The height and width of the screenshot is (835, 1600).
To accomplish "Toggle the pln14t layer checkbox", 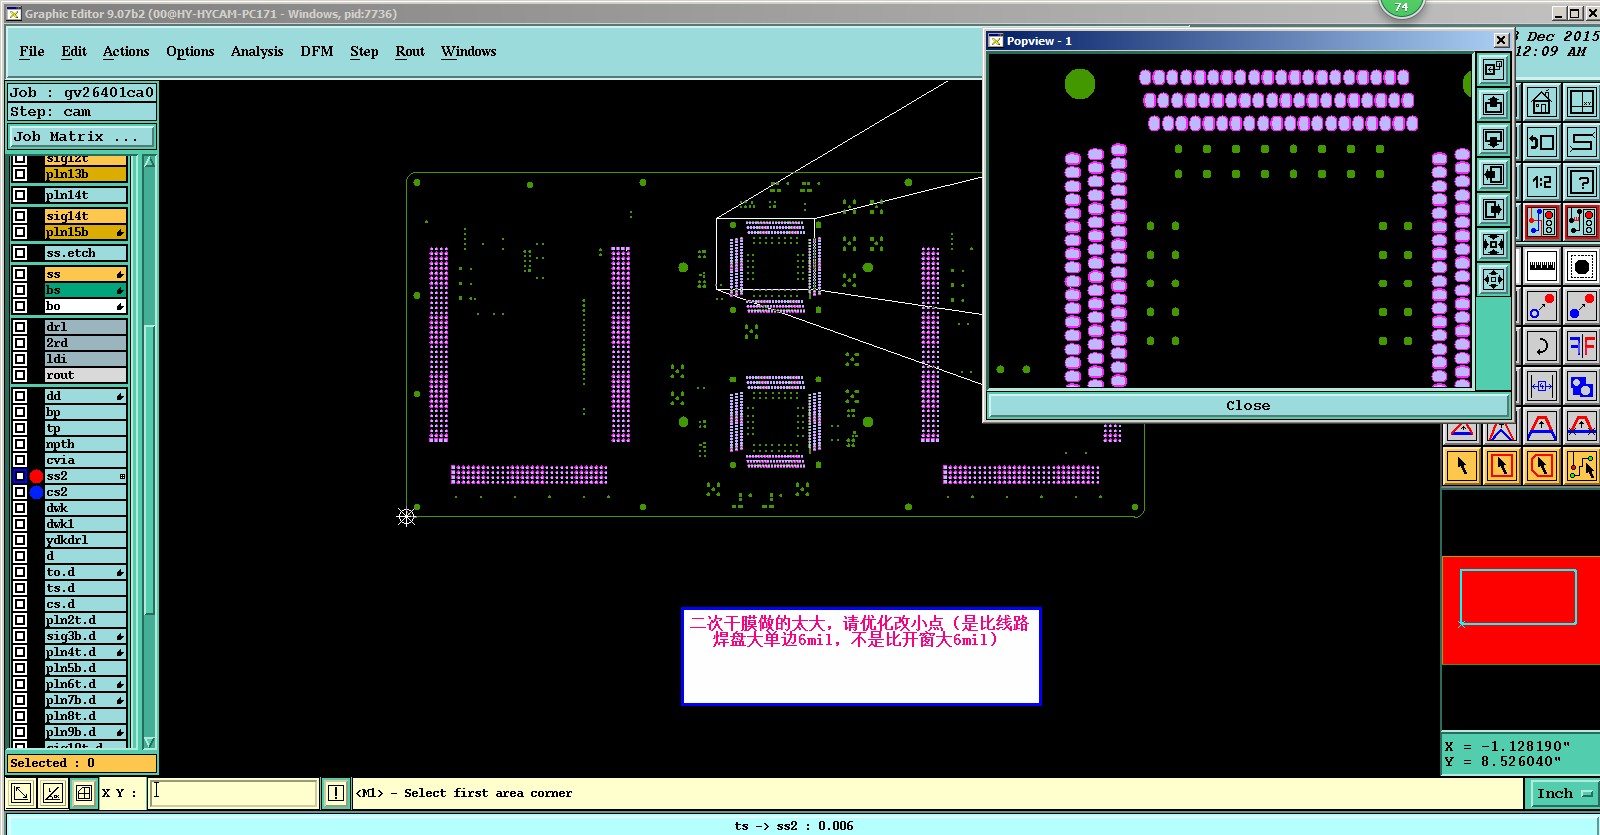I will point(20,195).
